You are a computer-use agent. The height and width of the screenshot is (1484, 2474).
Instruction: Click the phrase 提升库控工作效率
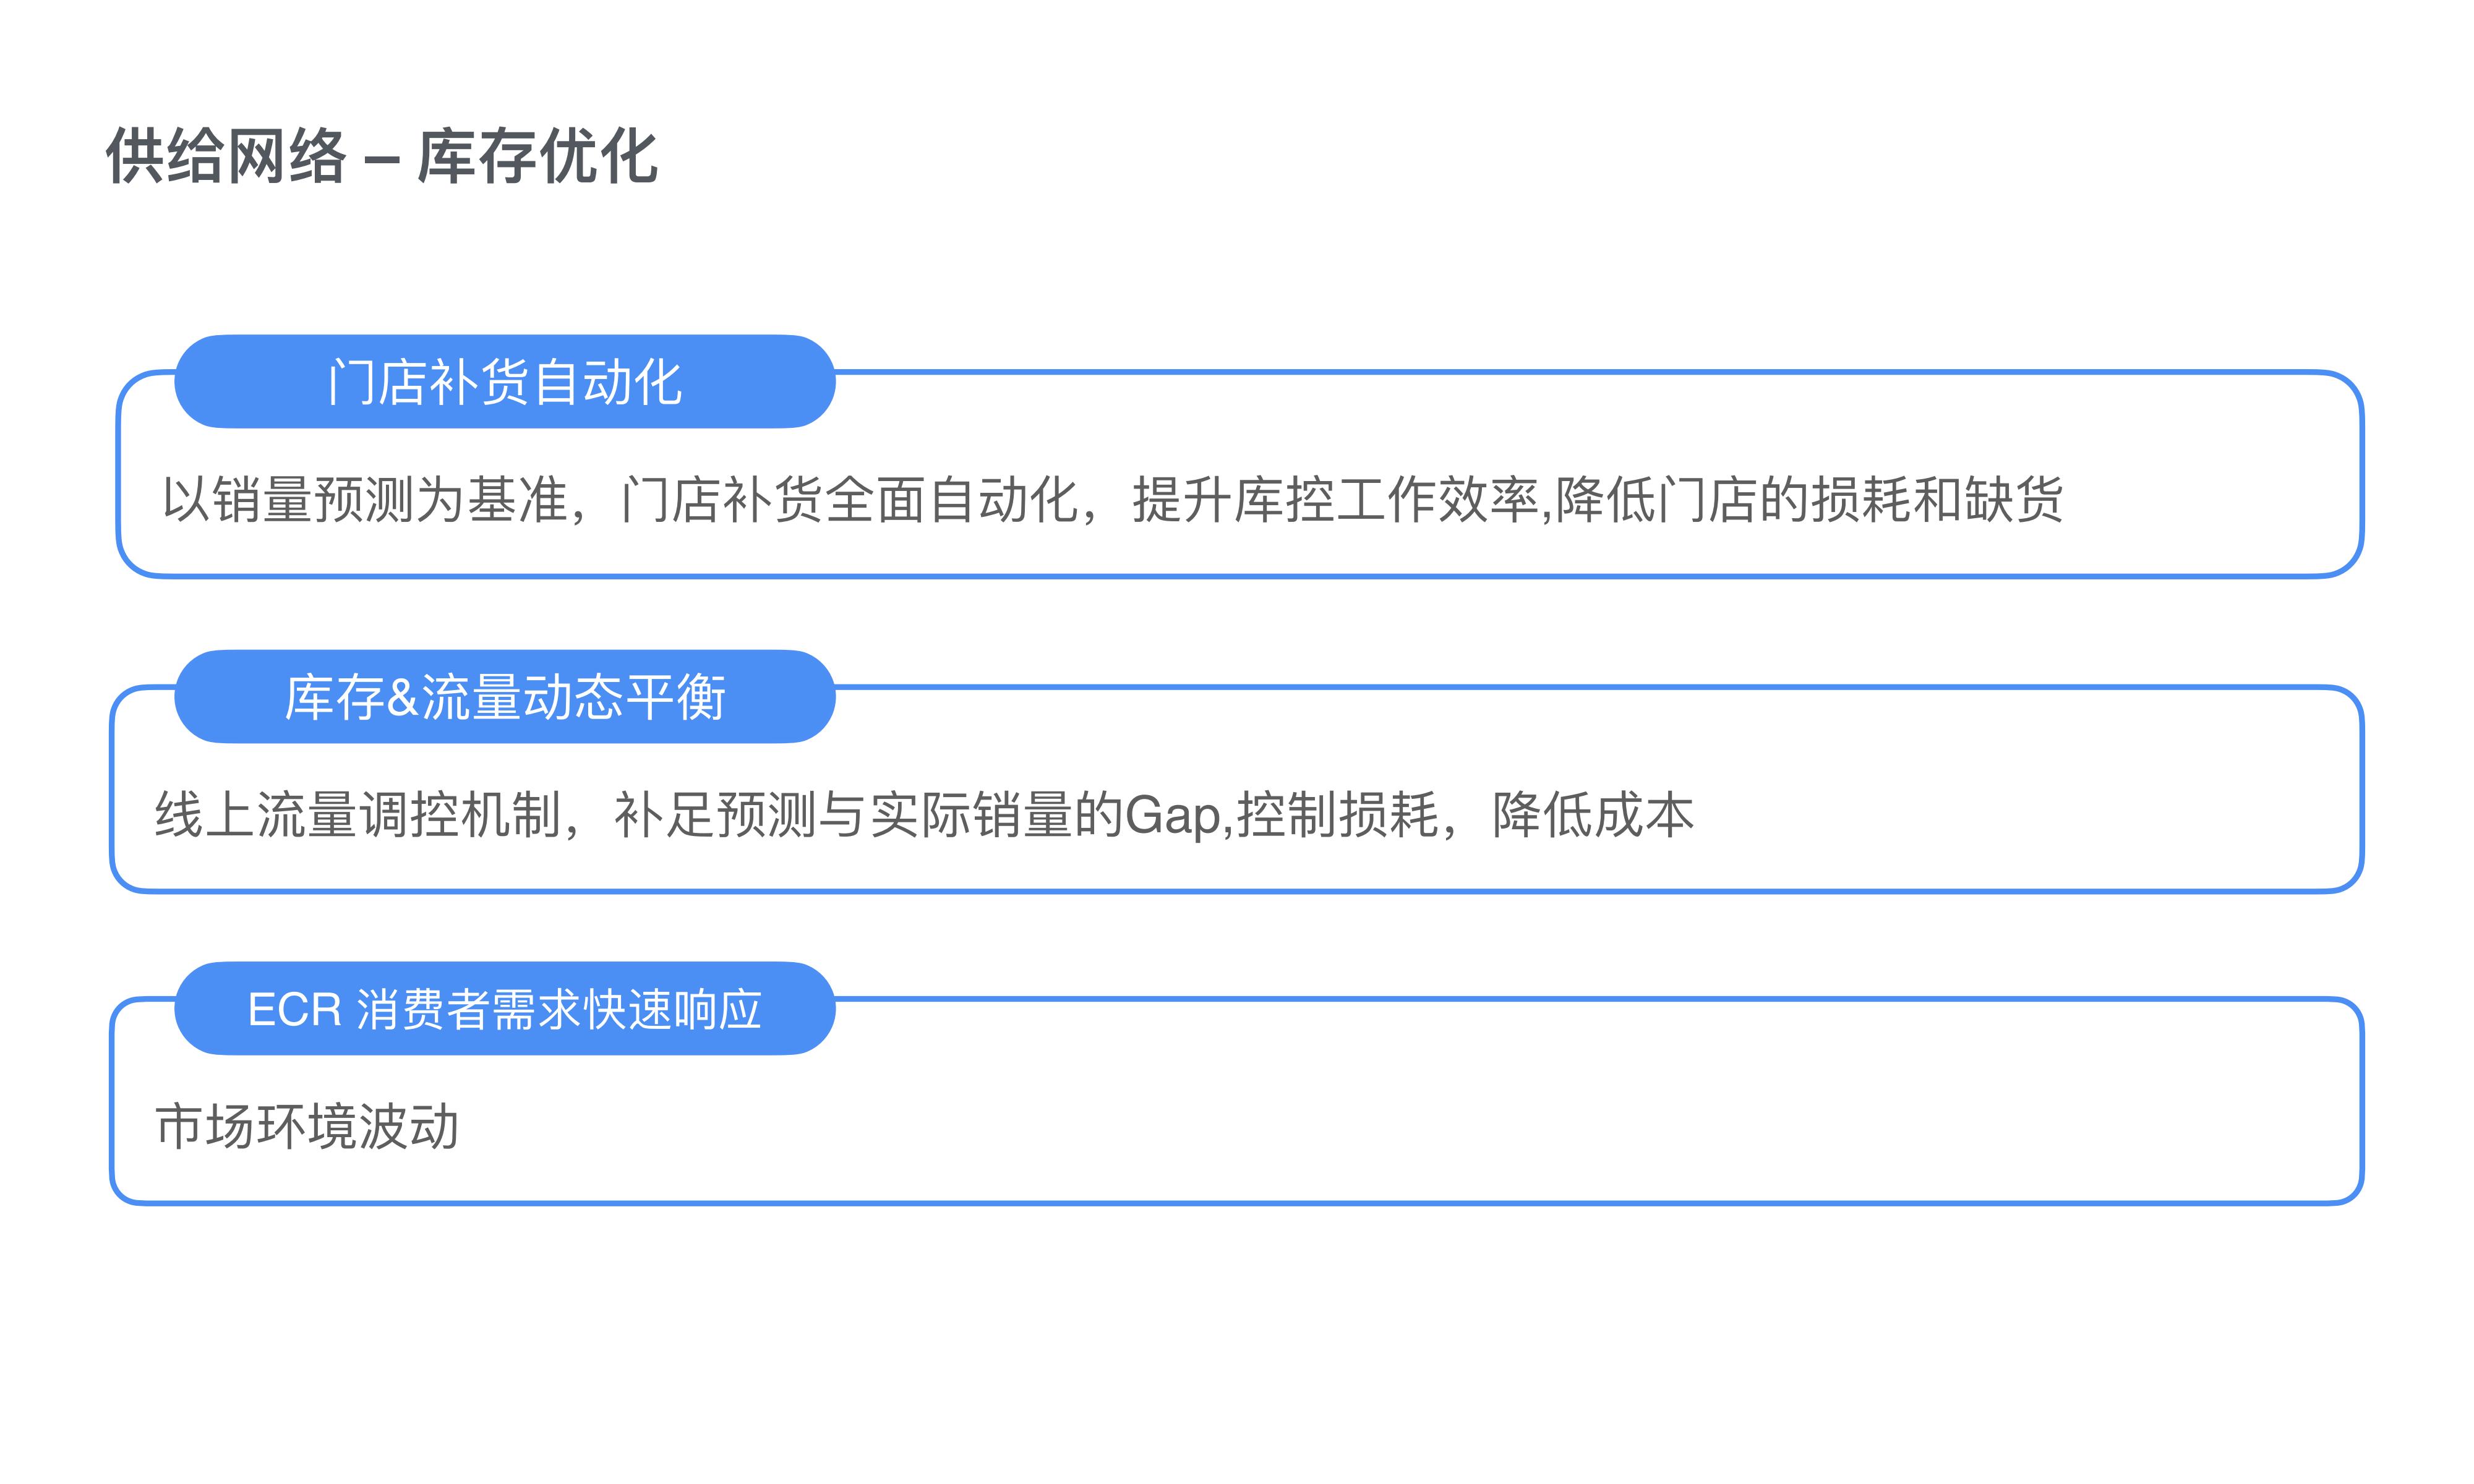click(x=1335, y=499)
